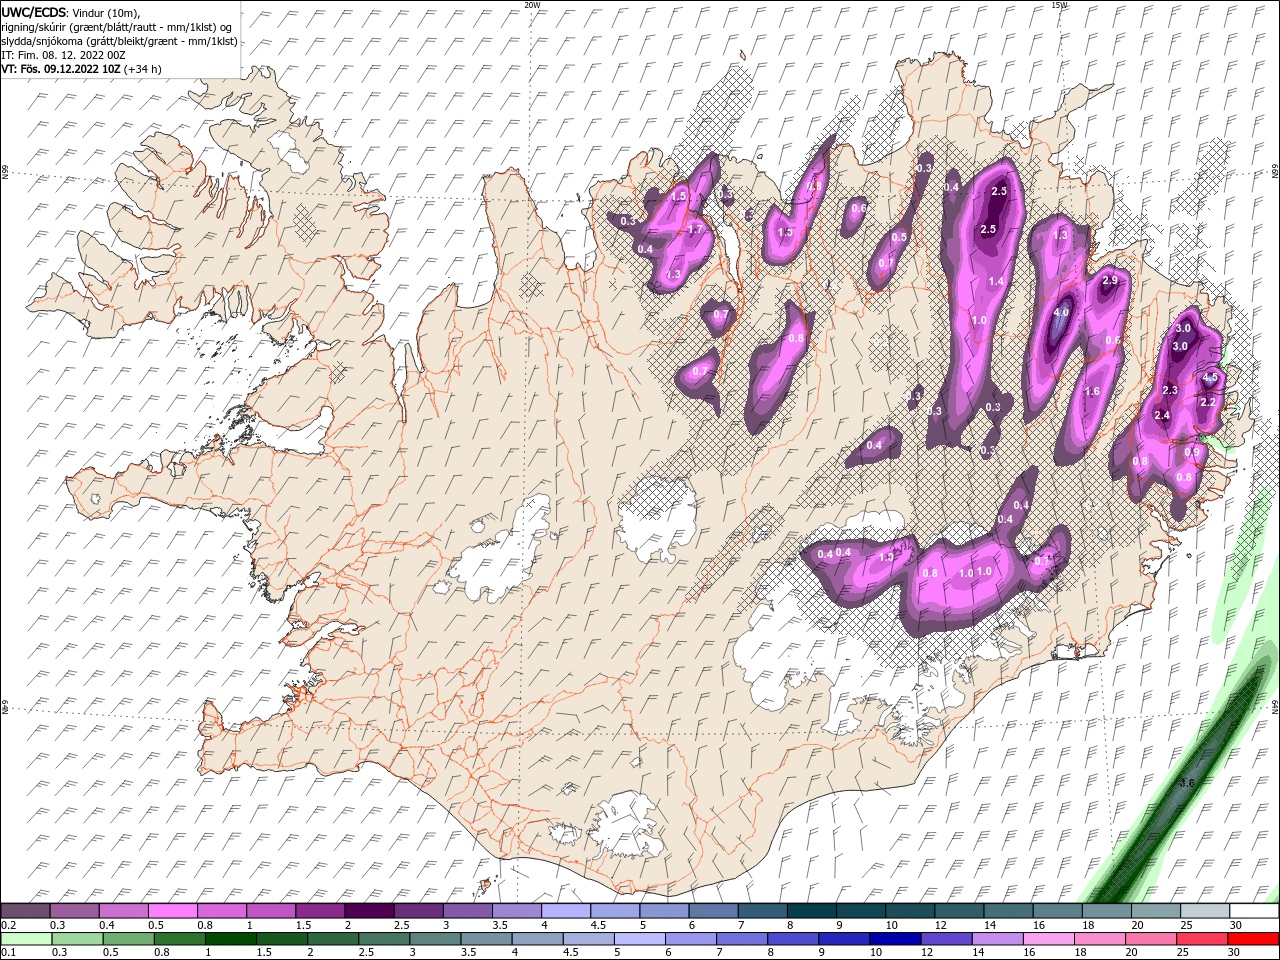Select the light blue upper-row swatch at 4
This screenshot has height=960, width=1280.
tap(566, 911)
